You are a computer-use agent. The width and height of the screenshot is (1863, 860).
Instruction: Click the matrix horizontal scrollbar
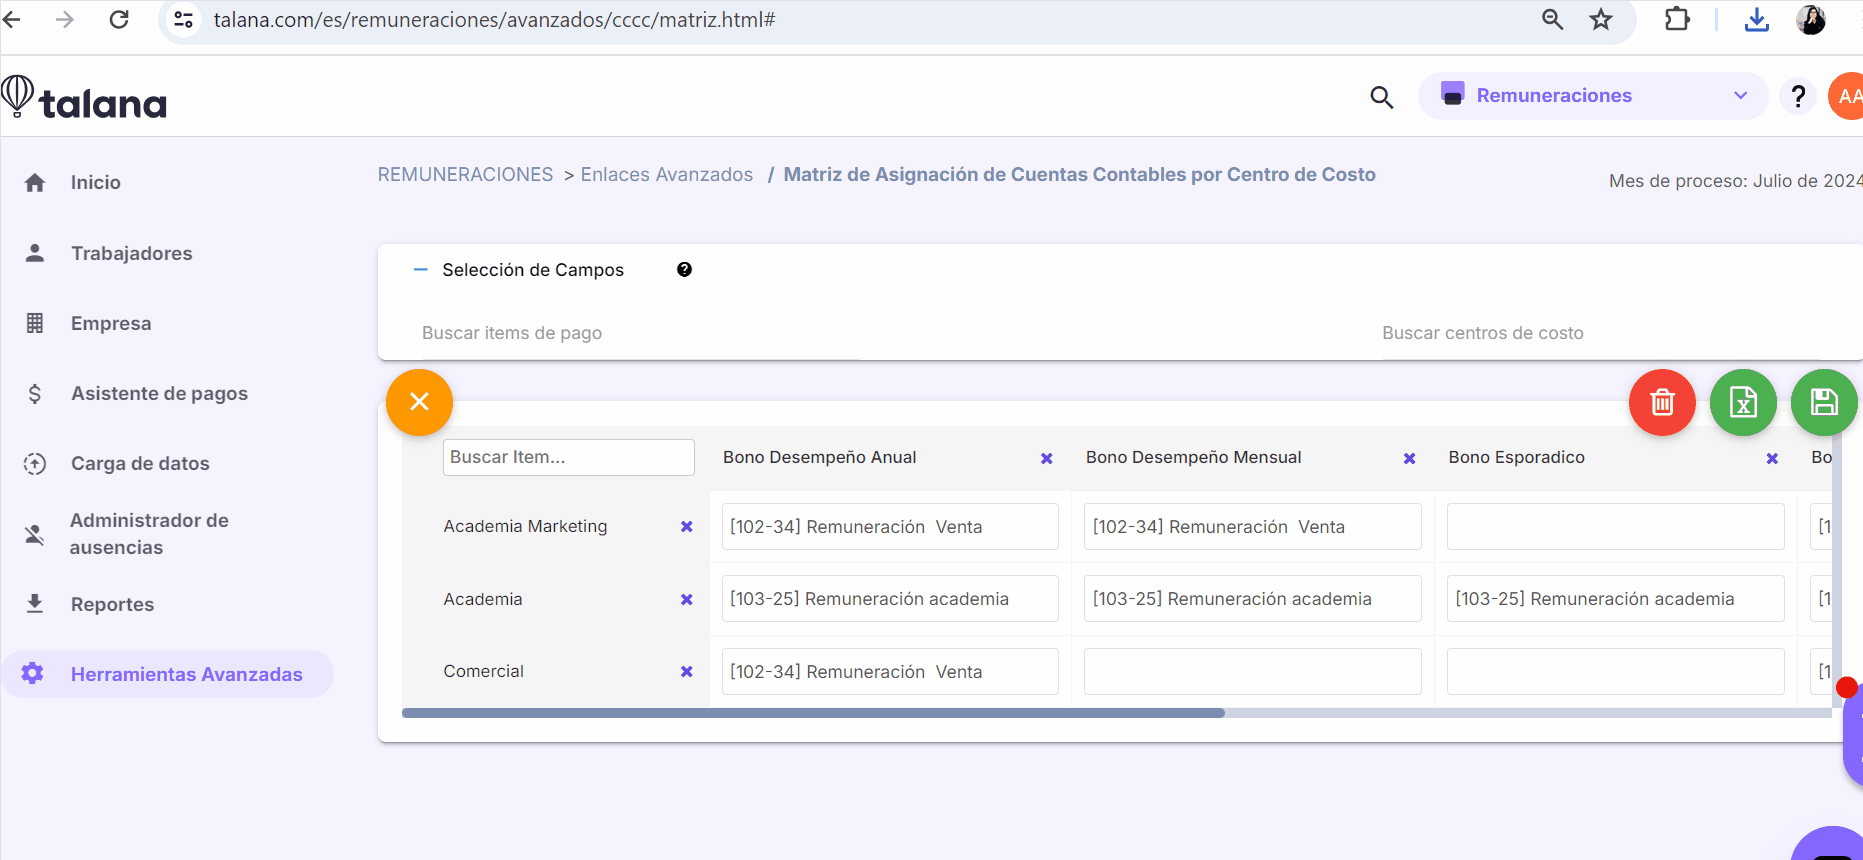tap(813, 713)
